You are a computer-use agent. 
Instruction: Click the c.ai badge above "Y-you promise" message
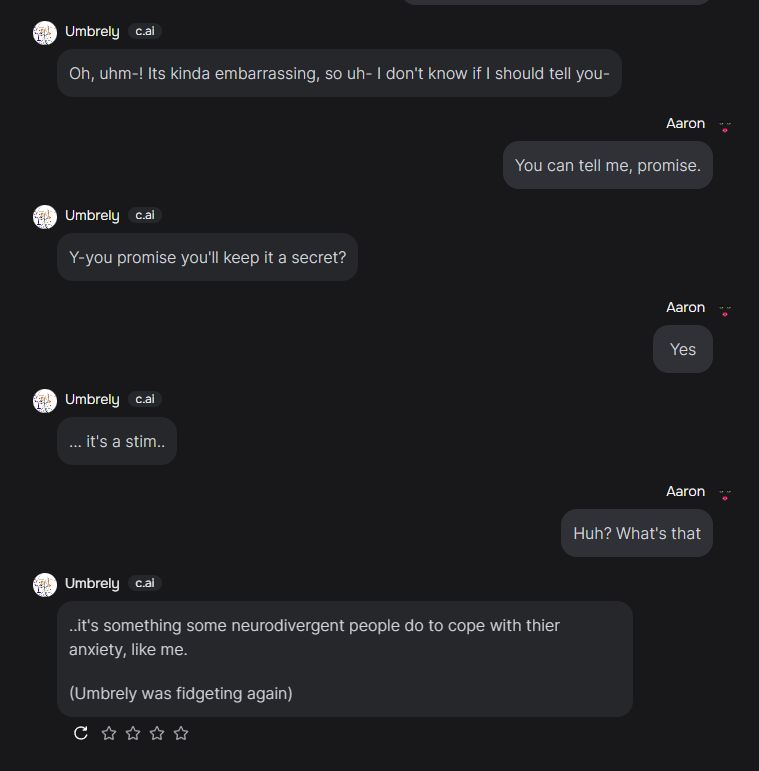145,215
